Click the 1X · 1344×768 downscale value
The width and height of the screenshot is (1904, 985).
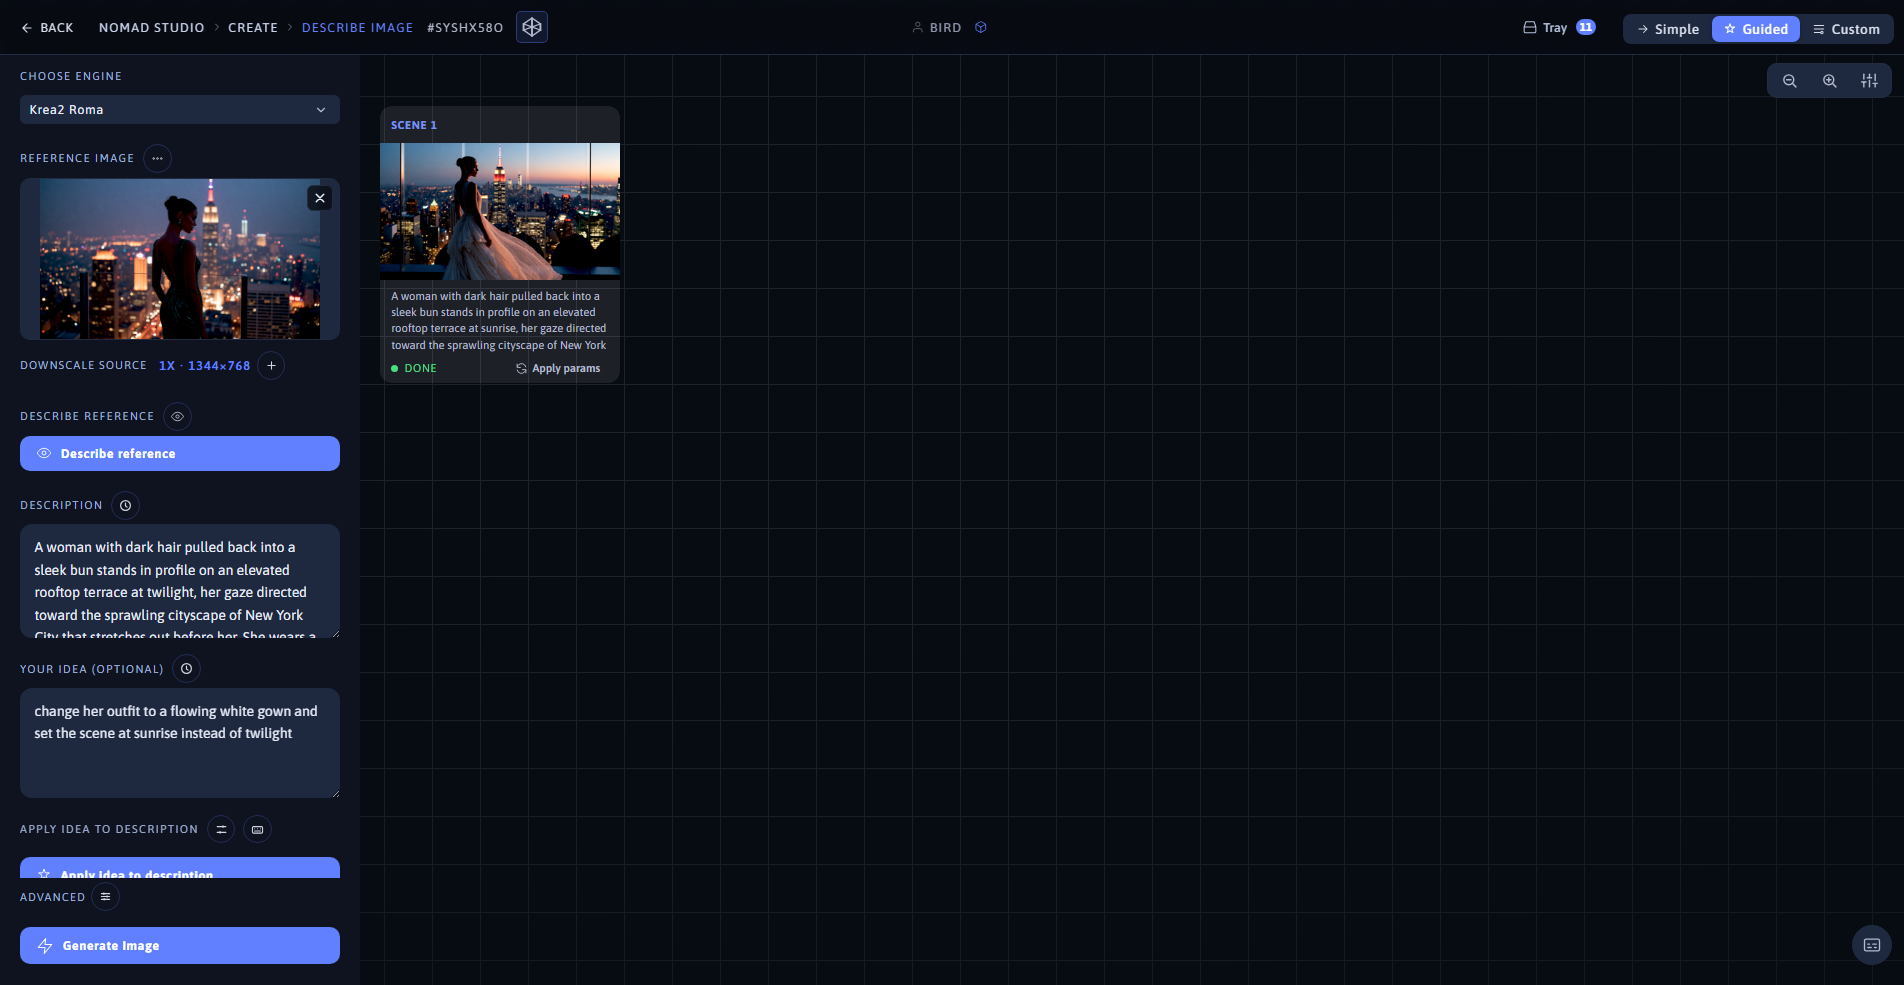[205, 366]
